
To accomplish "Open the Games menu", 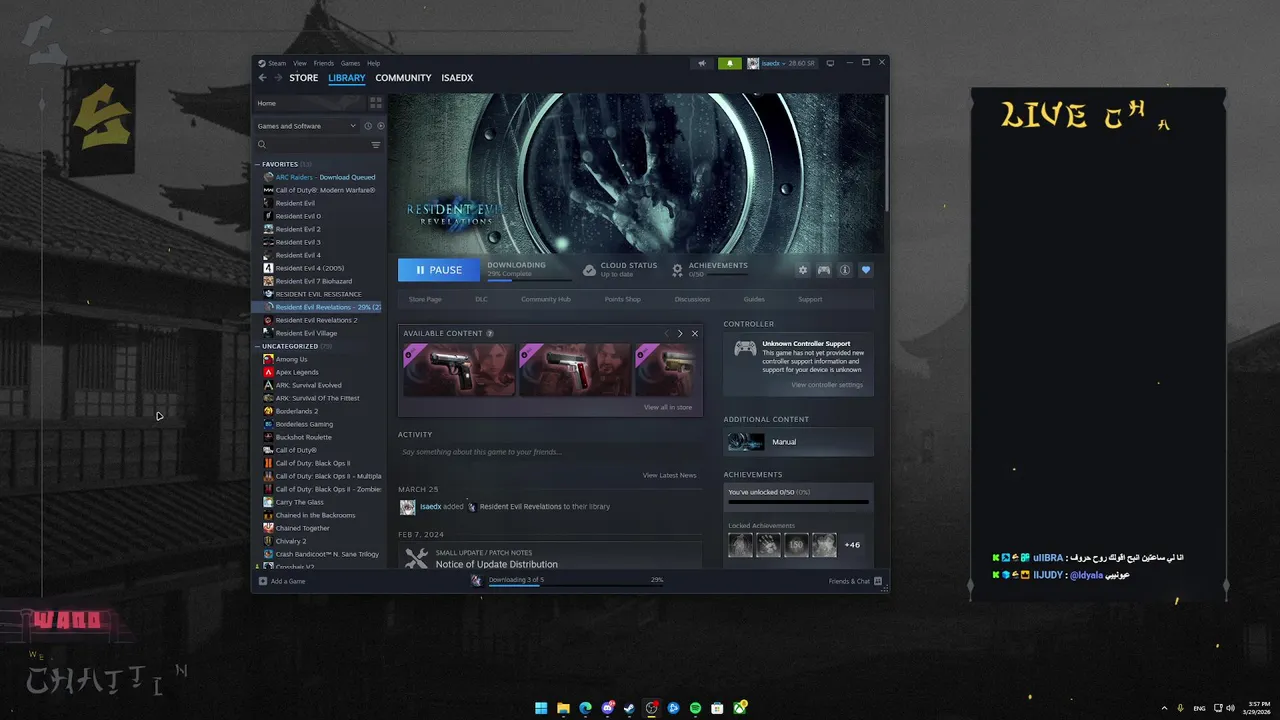I will 350,63.
